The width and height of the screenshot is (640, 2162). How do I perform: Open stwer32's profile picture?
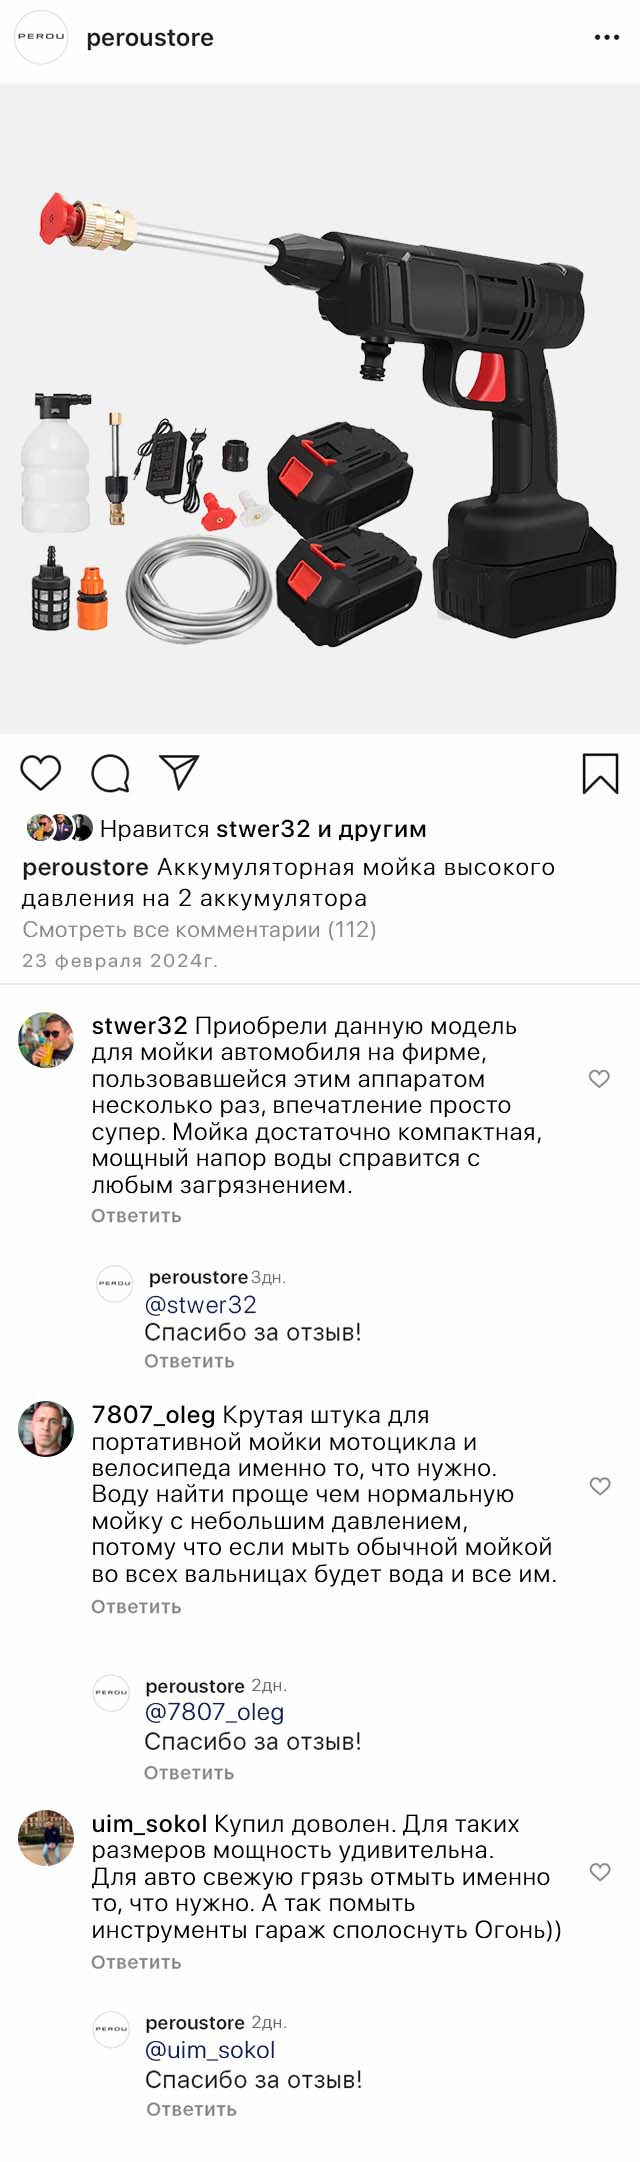coord(46,1039)
